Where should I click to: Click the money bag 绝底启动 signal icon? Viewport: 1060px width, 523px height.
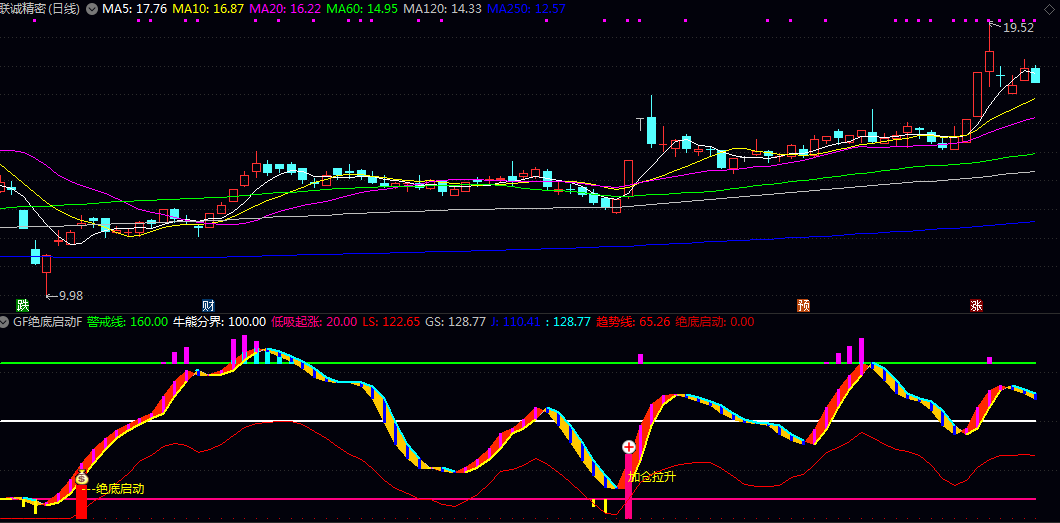[x=82, y=479]
